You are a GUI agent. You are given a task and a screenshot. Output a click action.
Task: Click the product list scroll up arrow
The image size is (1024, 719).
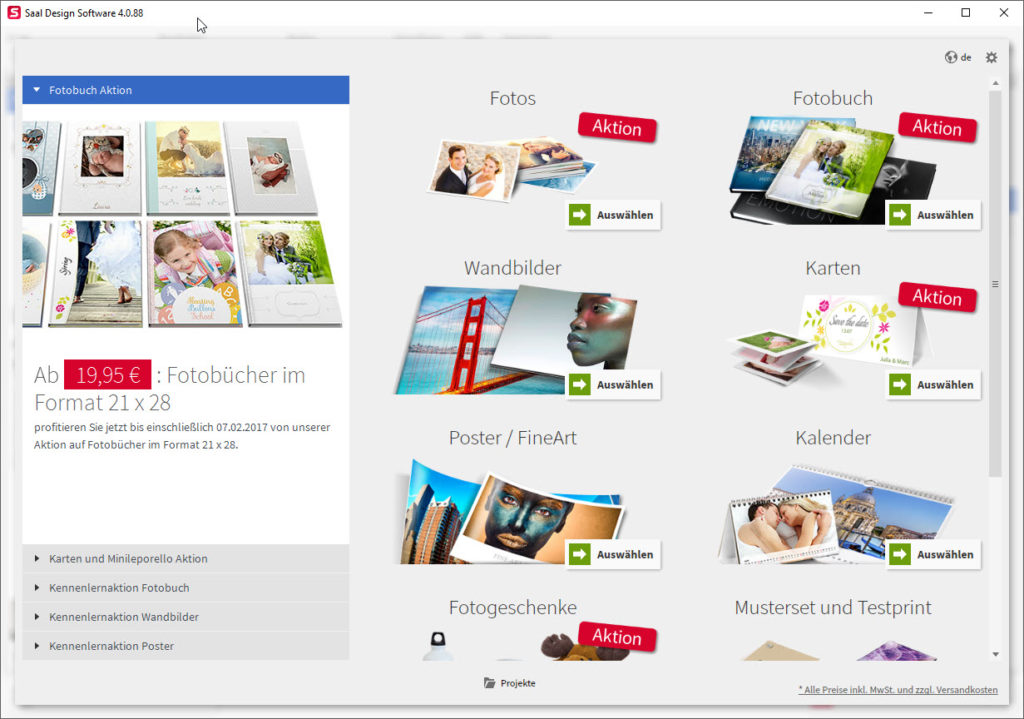pos(995,83)
